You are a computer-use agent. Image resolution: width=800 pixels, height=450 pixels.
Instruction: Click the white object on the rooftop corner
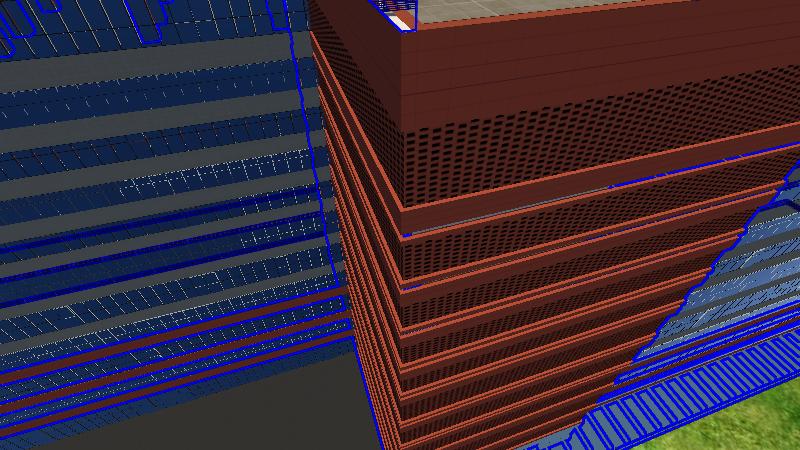(x=399, y=22)
